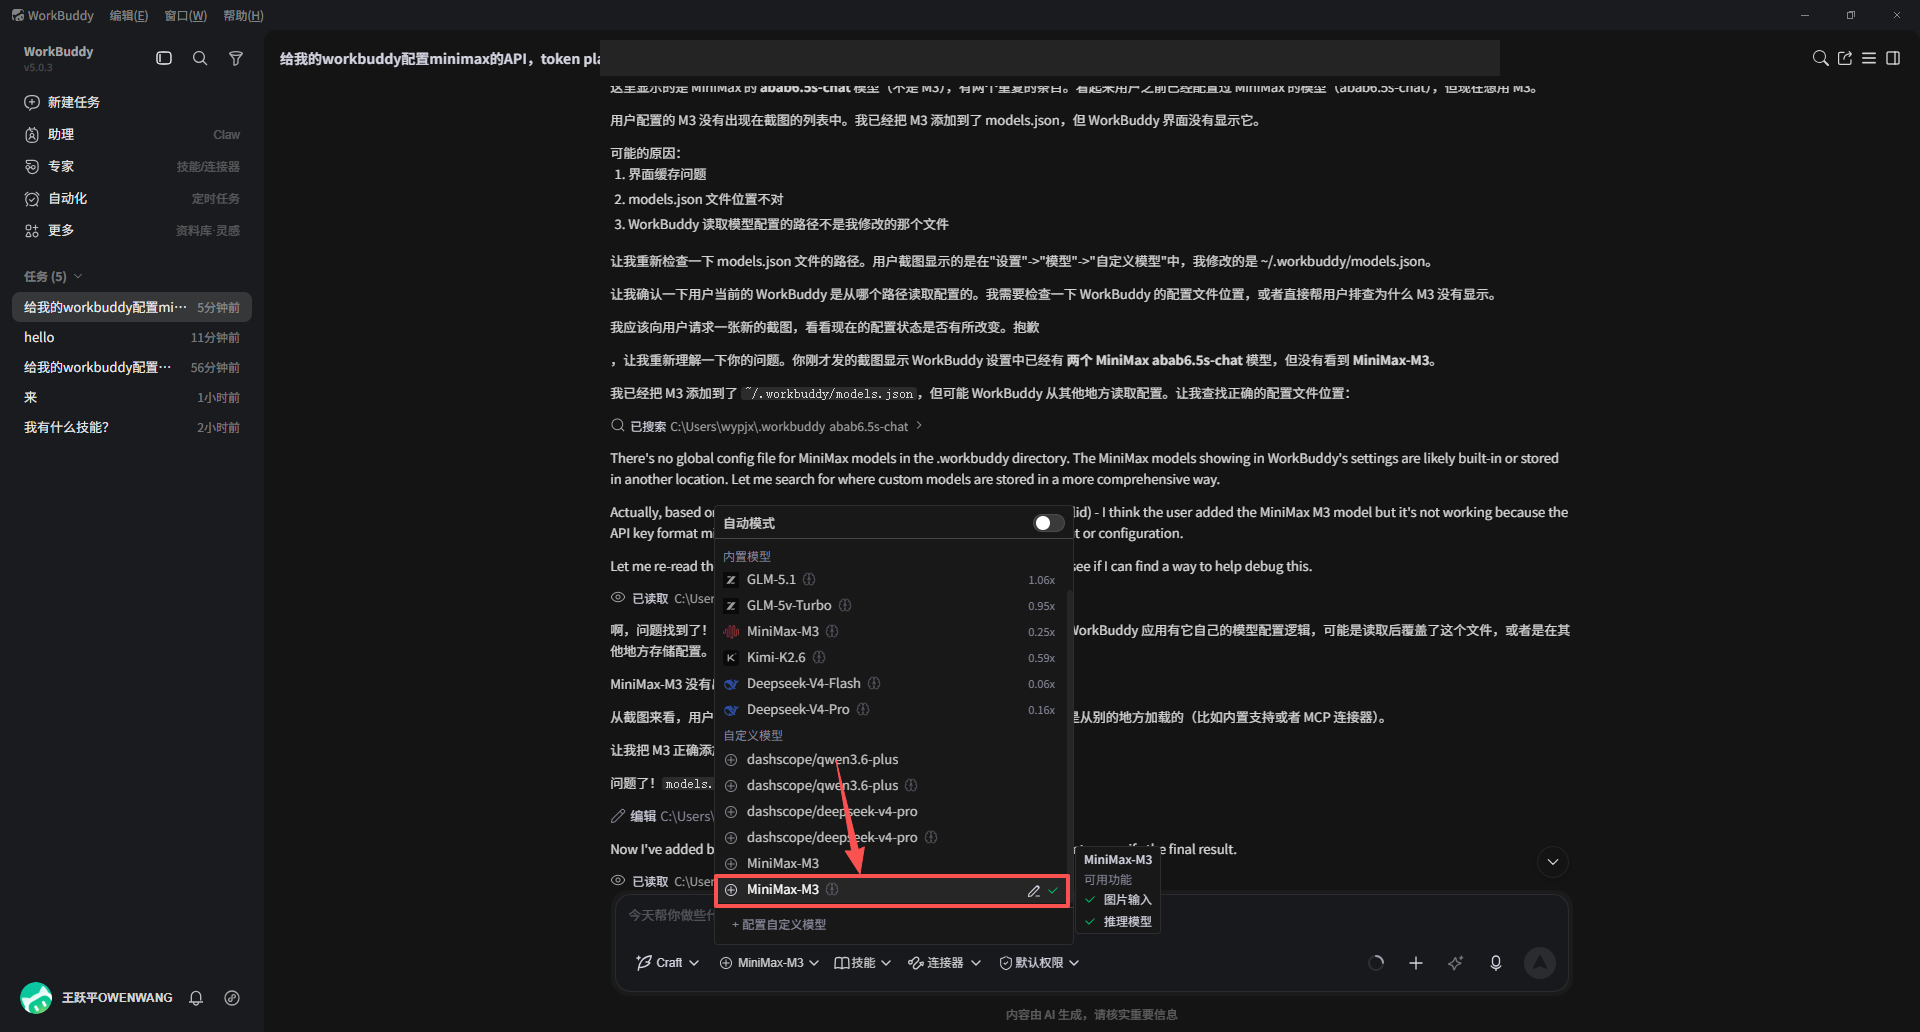Open workbuddy配置 task from 56分钟前
Viewport: 1920px width, 1032px height.
pyautogui.click(x=132, y=367)
